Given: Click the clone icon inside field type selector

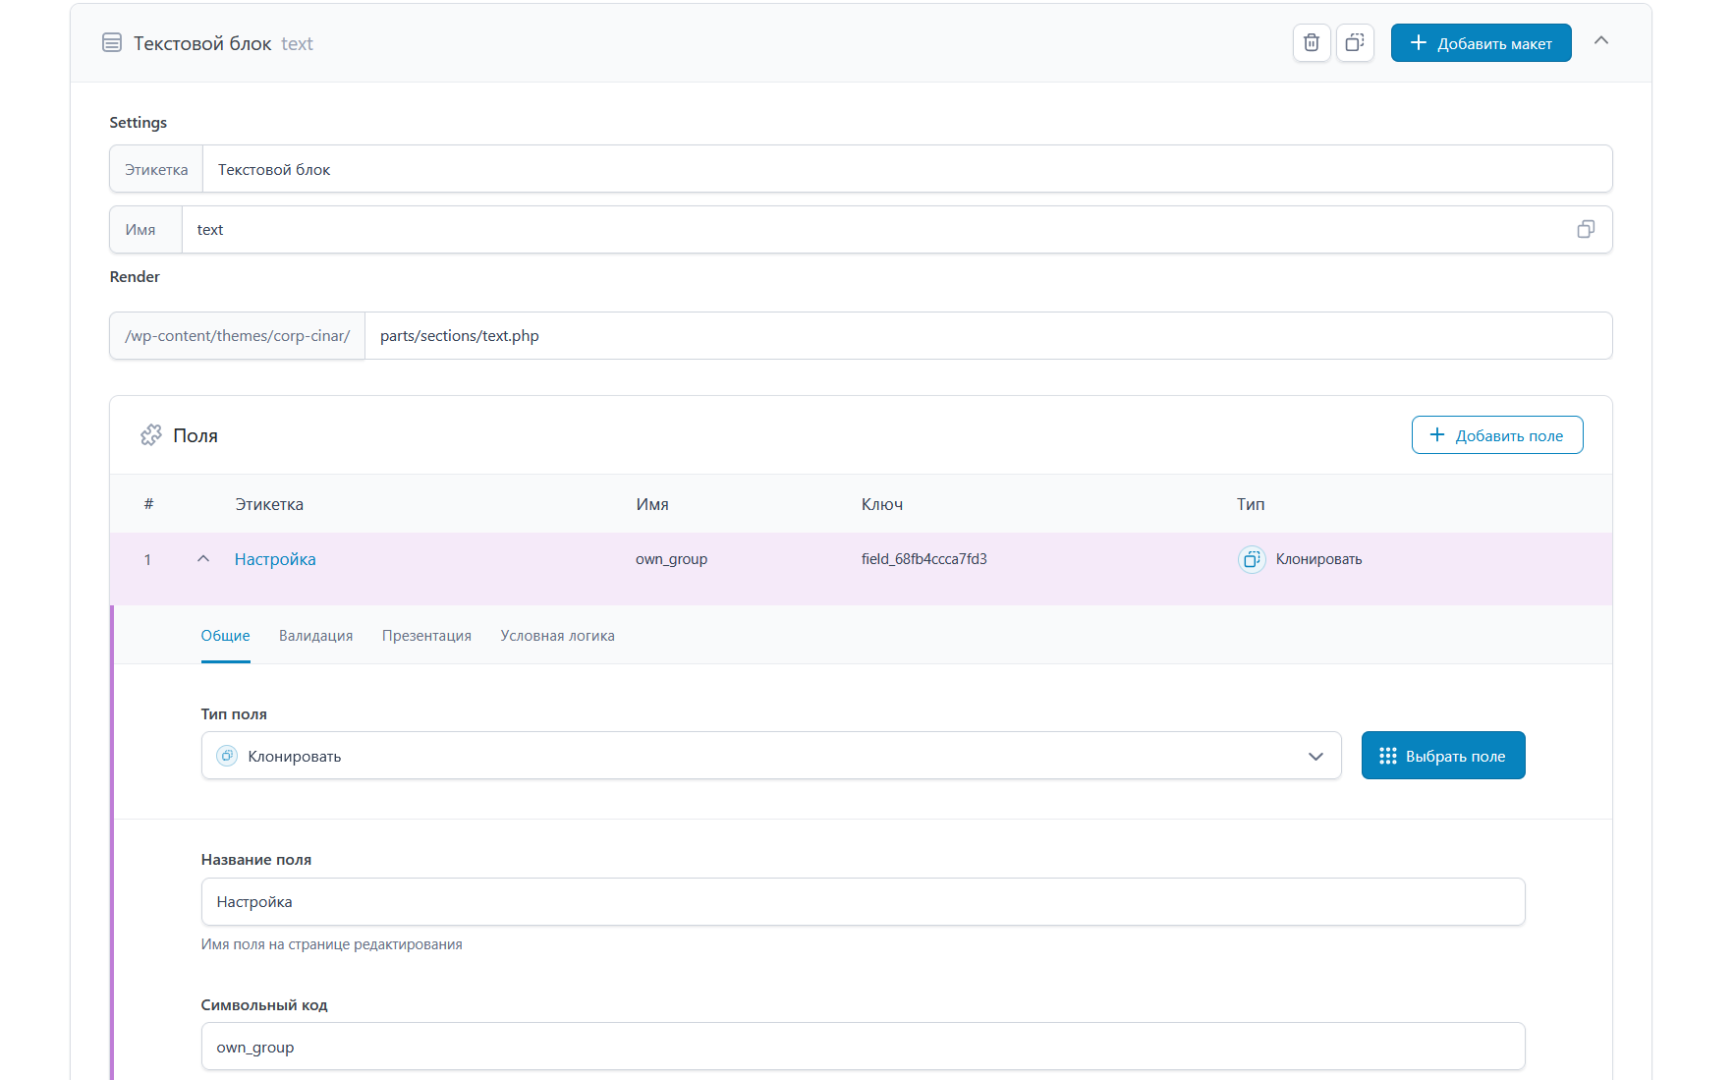Looking at the screenshot, I should 227,756.
